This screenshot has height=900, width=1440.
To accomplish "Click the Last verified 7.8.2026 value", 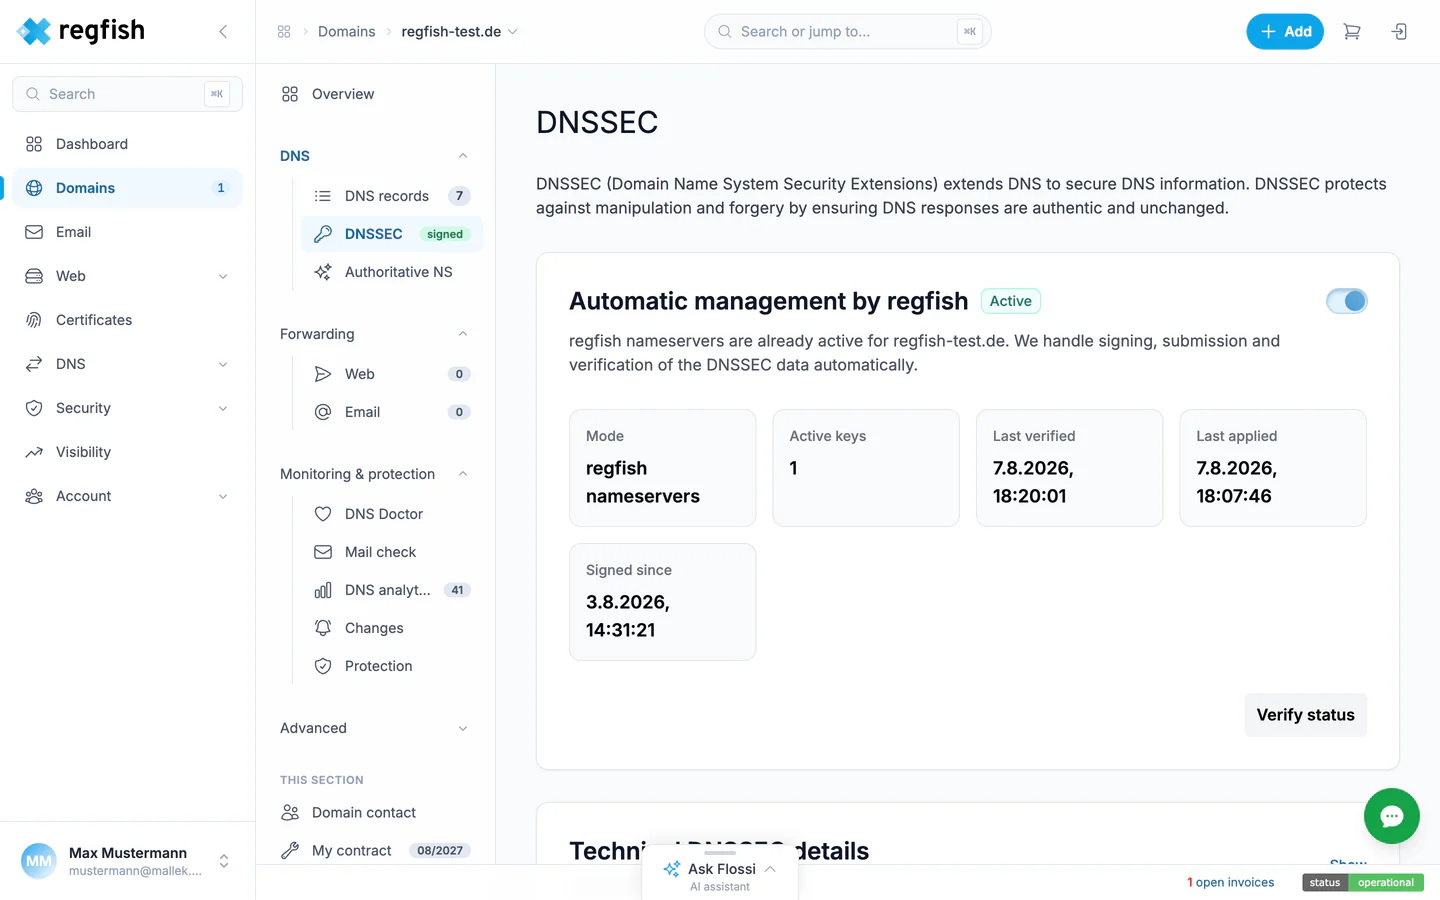I will tap(1033, 482).
